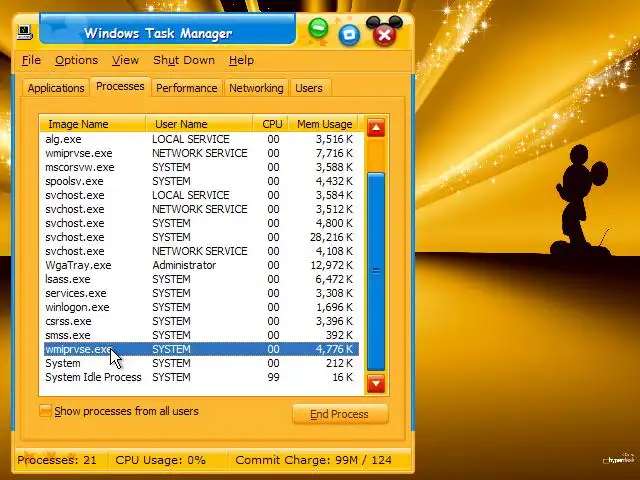Sort by the Image Name column header
This screenshot has width=640, height=480.
[93, 124]
